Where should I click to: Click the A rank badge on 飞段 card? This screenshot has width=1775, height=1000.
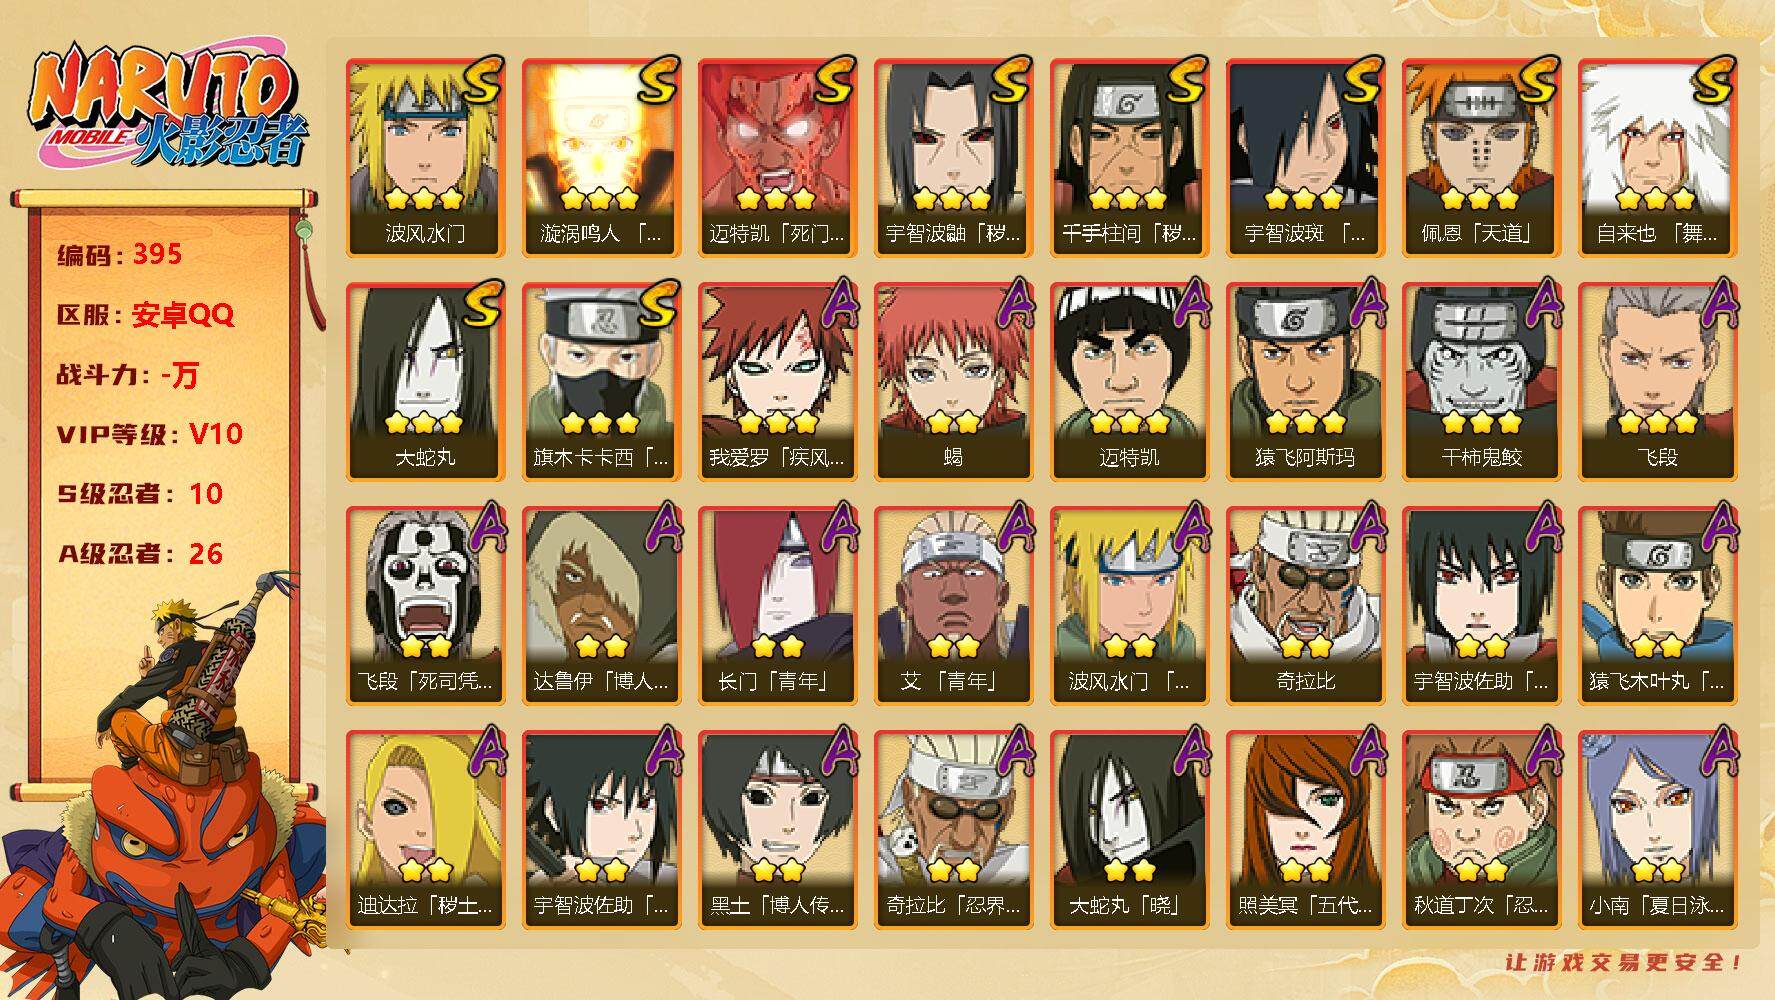pyautogui.click(x=1716, y=304)
